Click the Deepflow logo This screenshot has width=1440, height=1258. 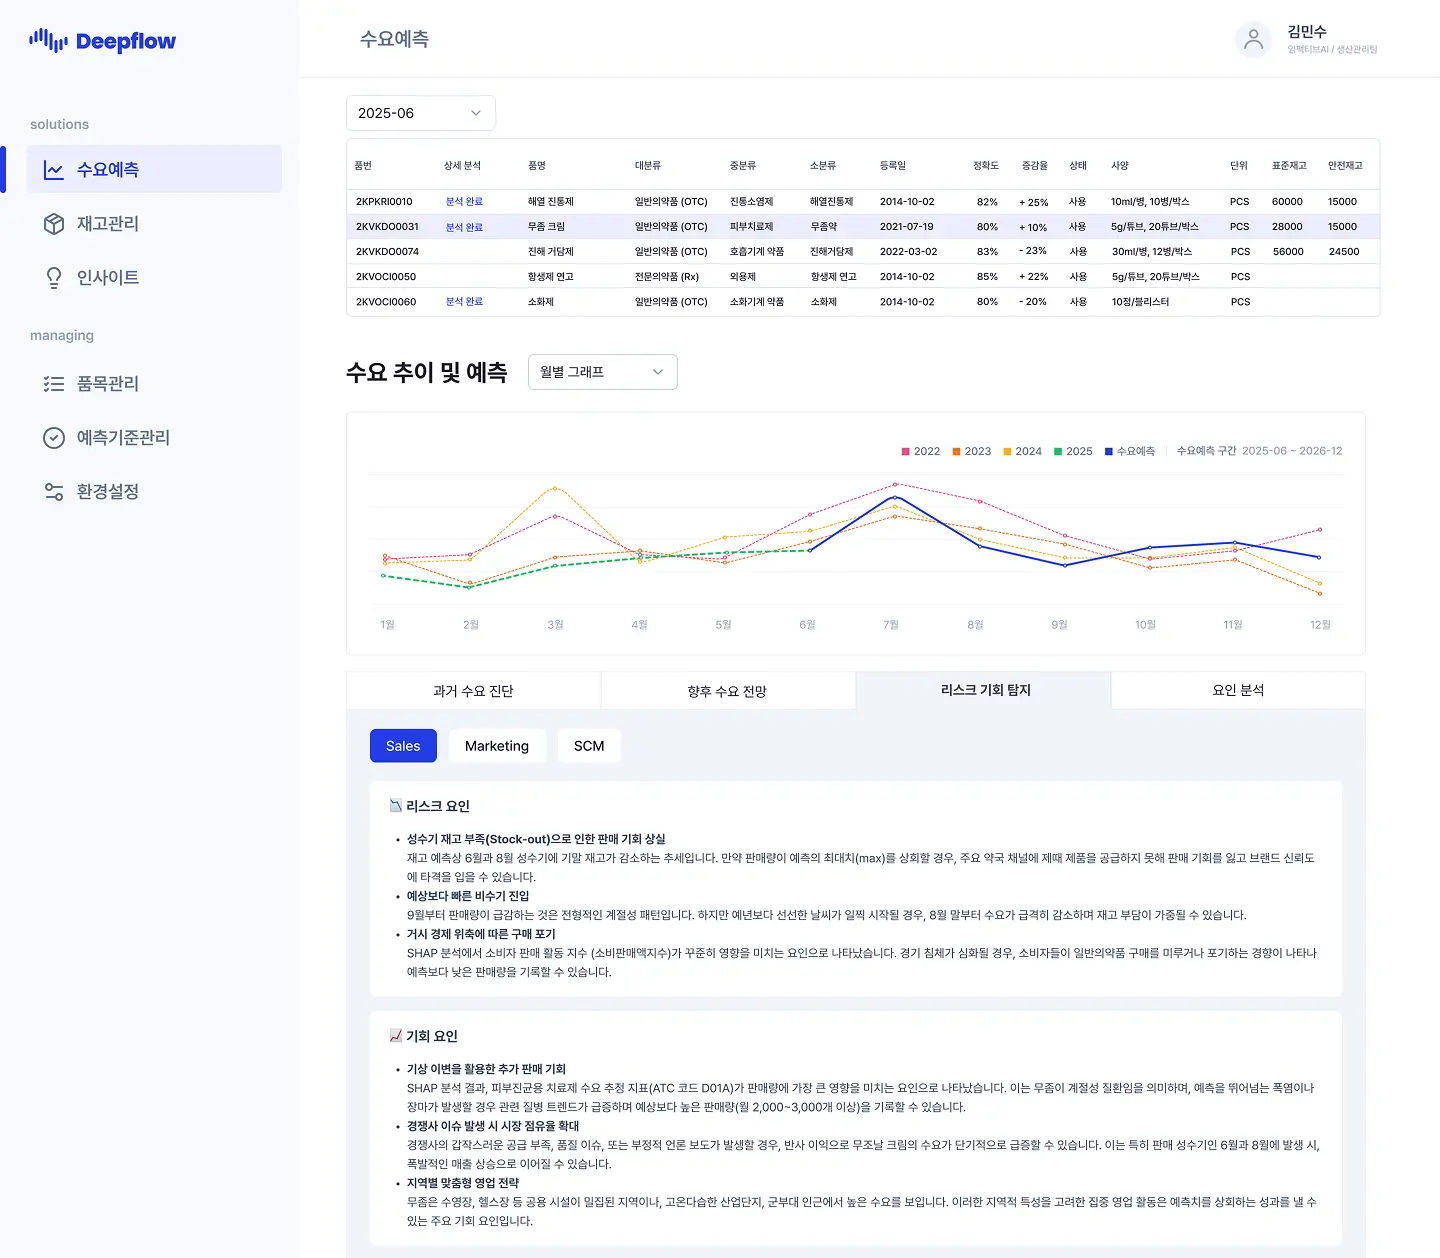(x=102, y=41)
